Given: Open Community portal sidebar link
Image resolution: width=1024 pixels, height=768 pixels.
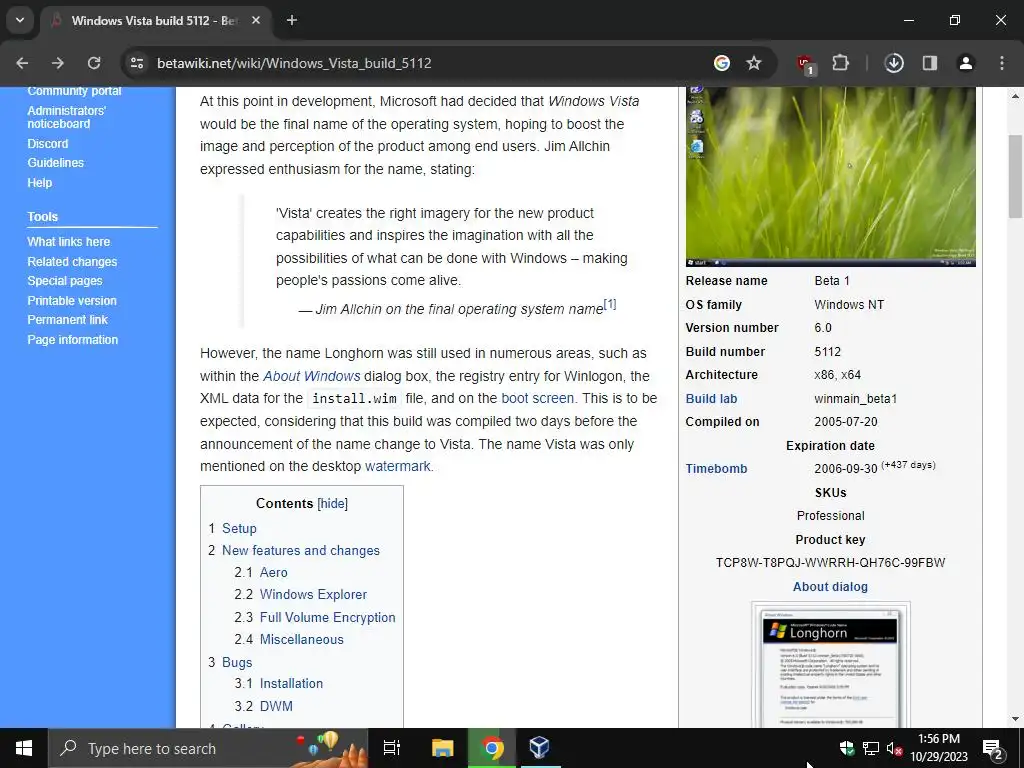Looking at the screenshot, I should point(74,91).
